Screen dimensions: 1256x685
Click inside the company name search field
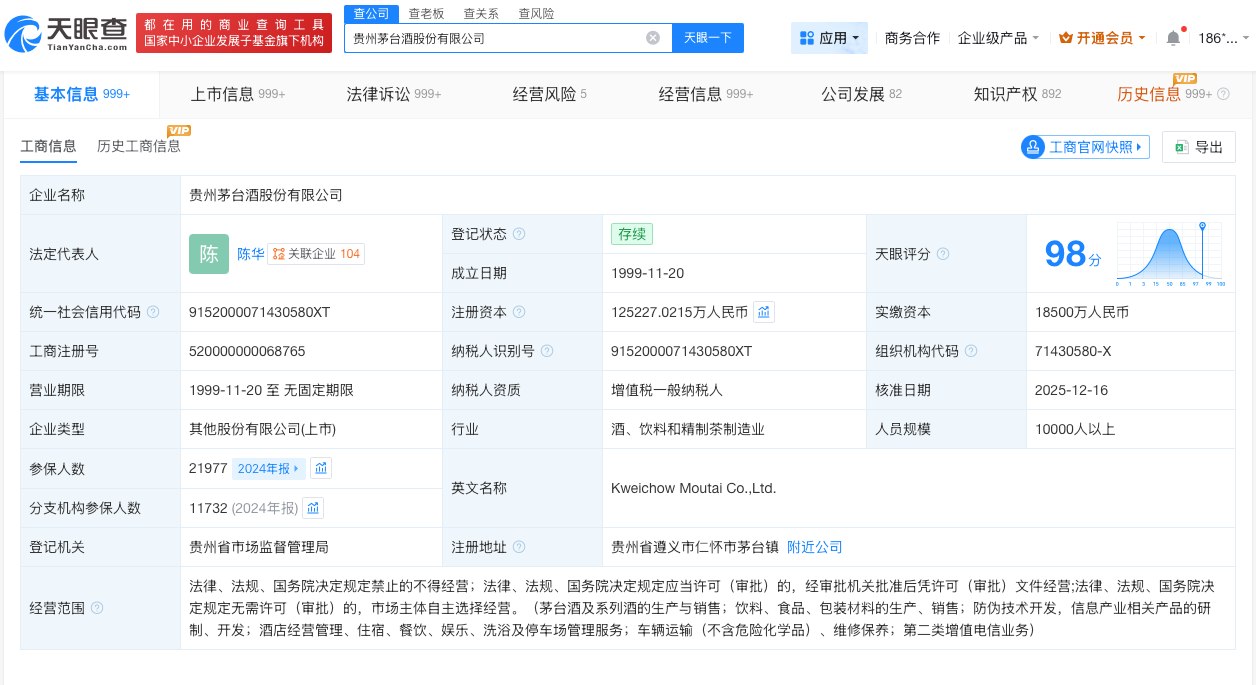click(x=500, y=38)
